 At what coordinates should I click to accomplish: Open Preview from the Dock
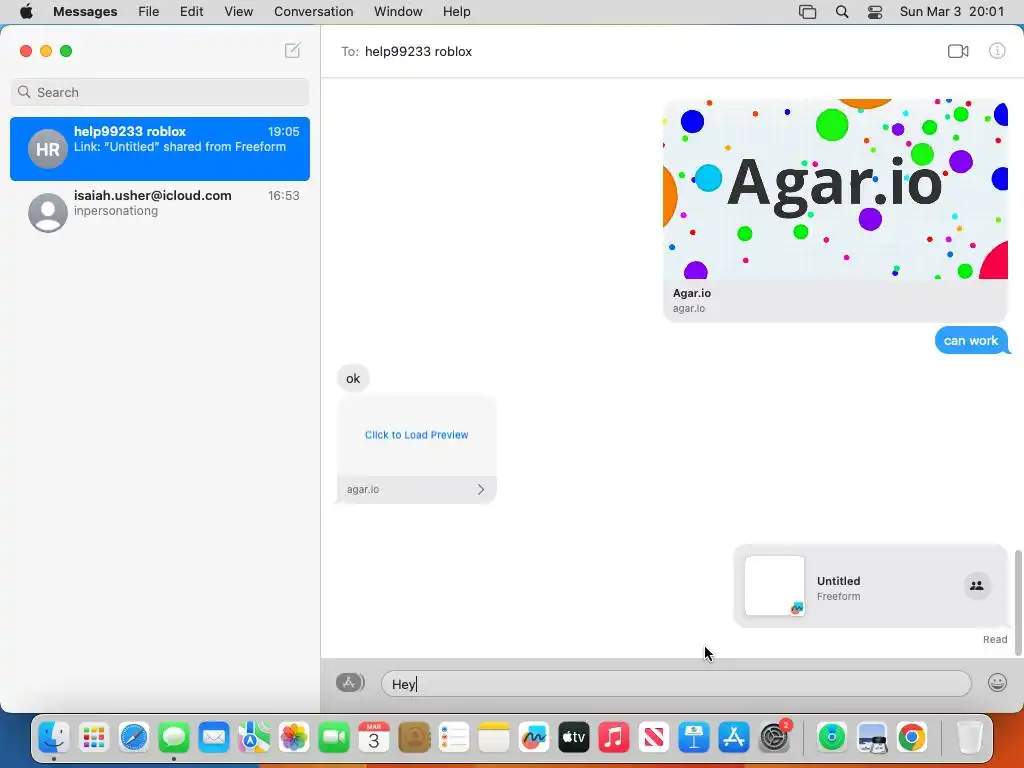872,737
